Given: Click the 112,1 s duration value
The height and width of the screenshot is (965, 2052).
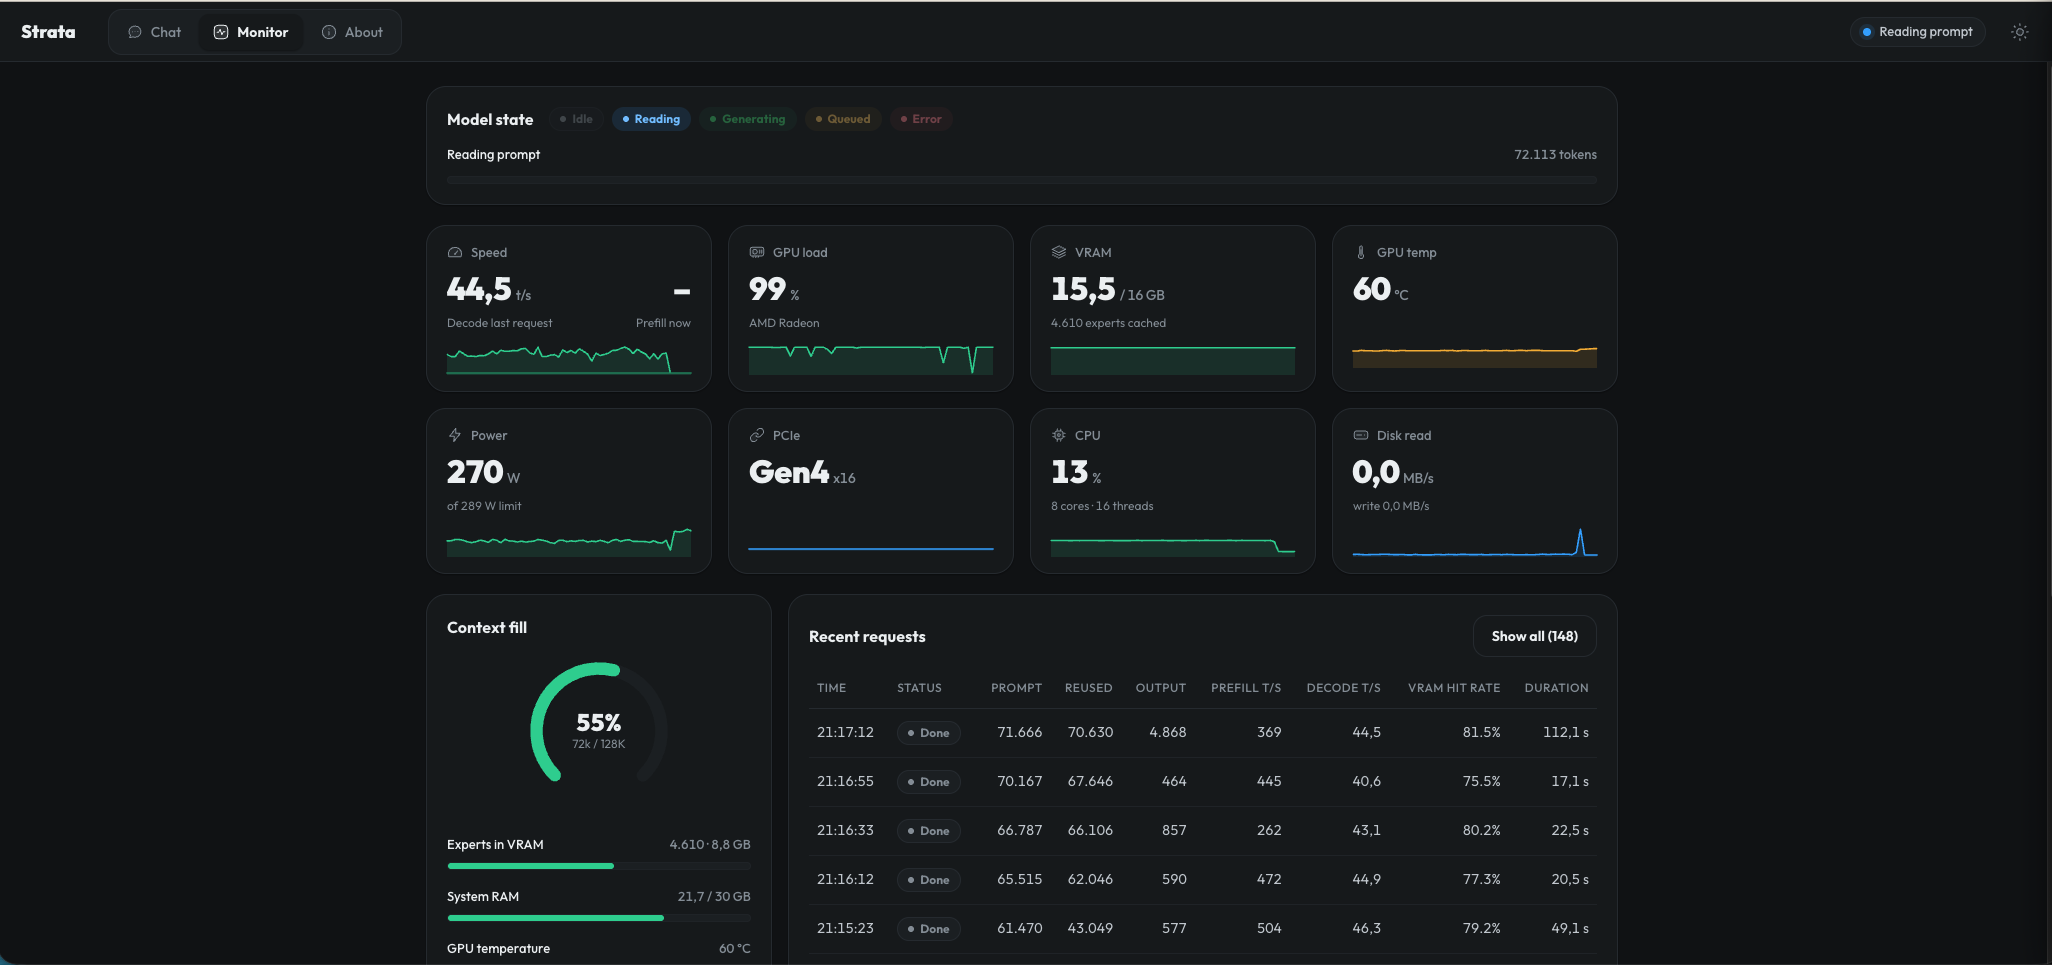Looking at the screenshot, I should (x=1566, y=733).
